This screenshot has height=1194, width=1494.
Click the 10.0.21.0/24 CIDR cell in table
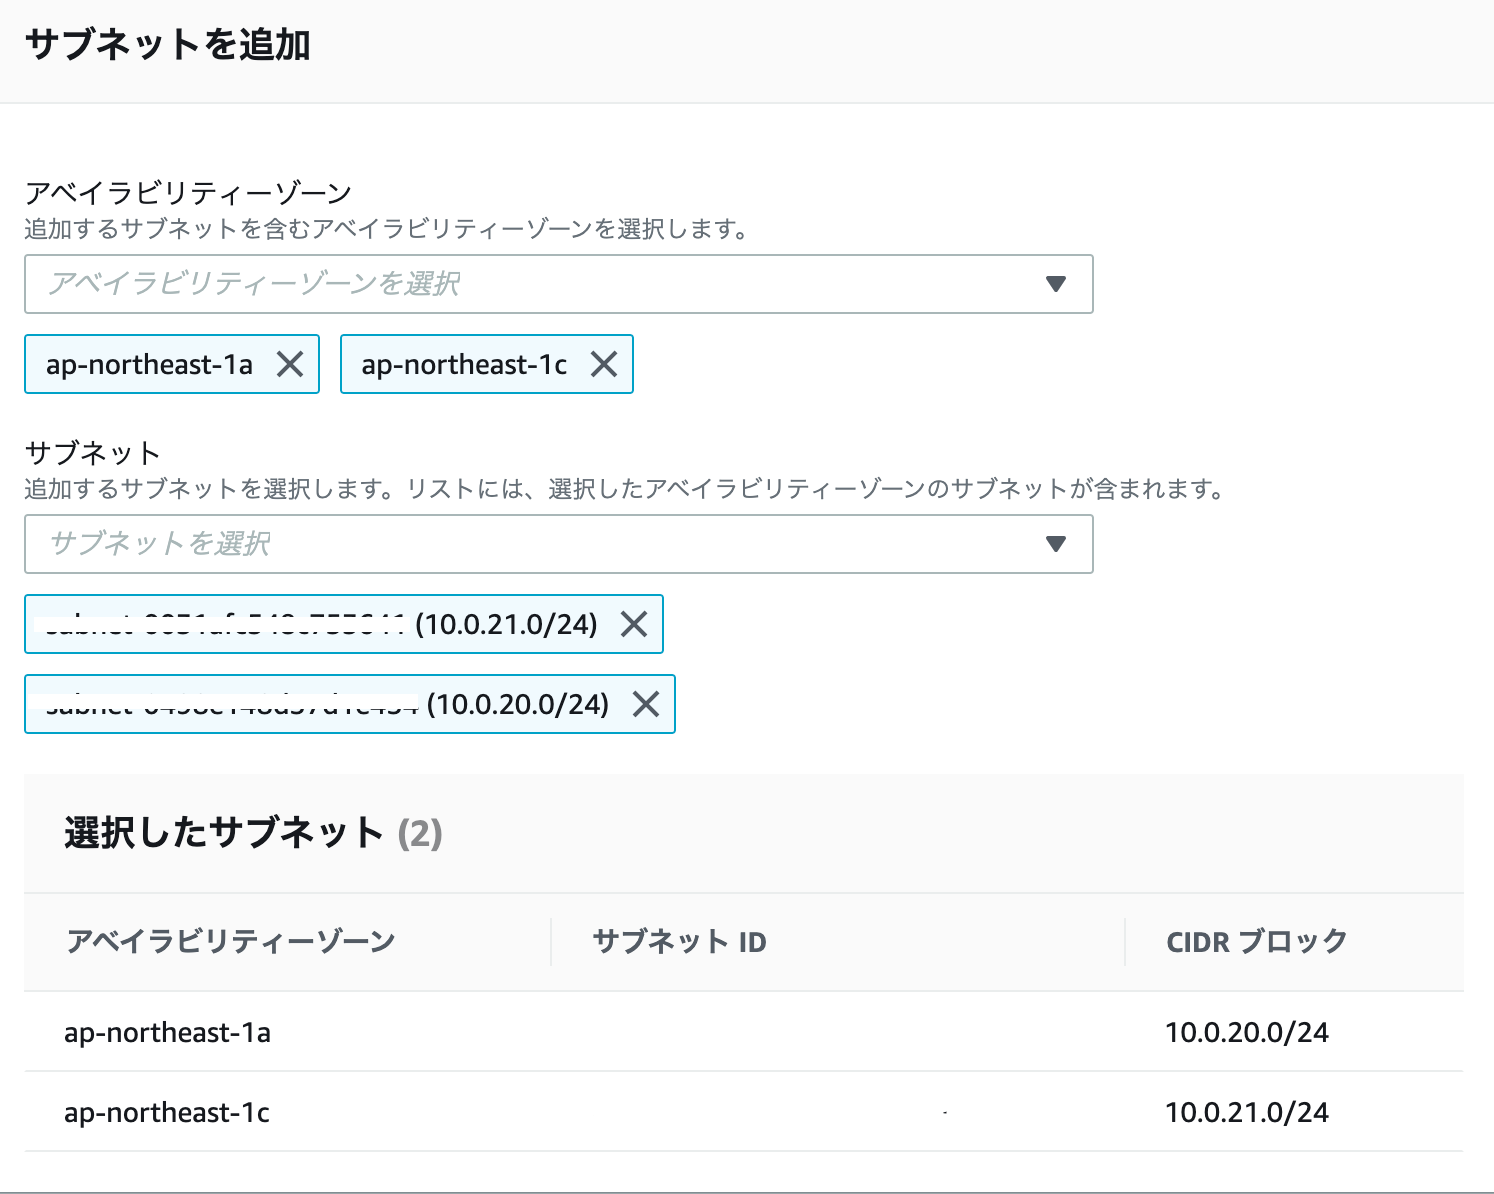[x=1246, y=1112]
